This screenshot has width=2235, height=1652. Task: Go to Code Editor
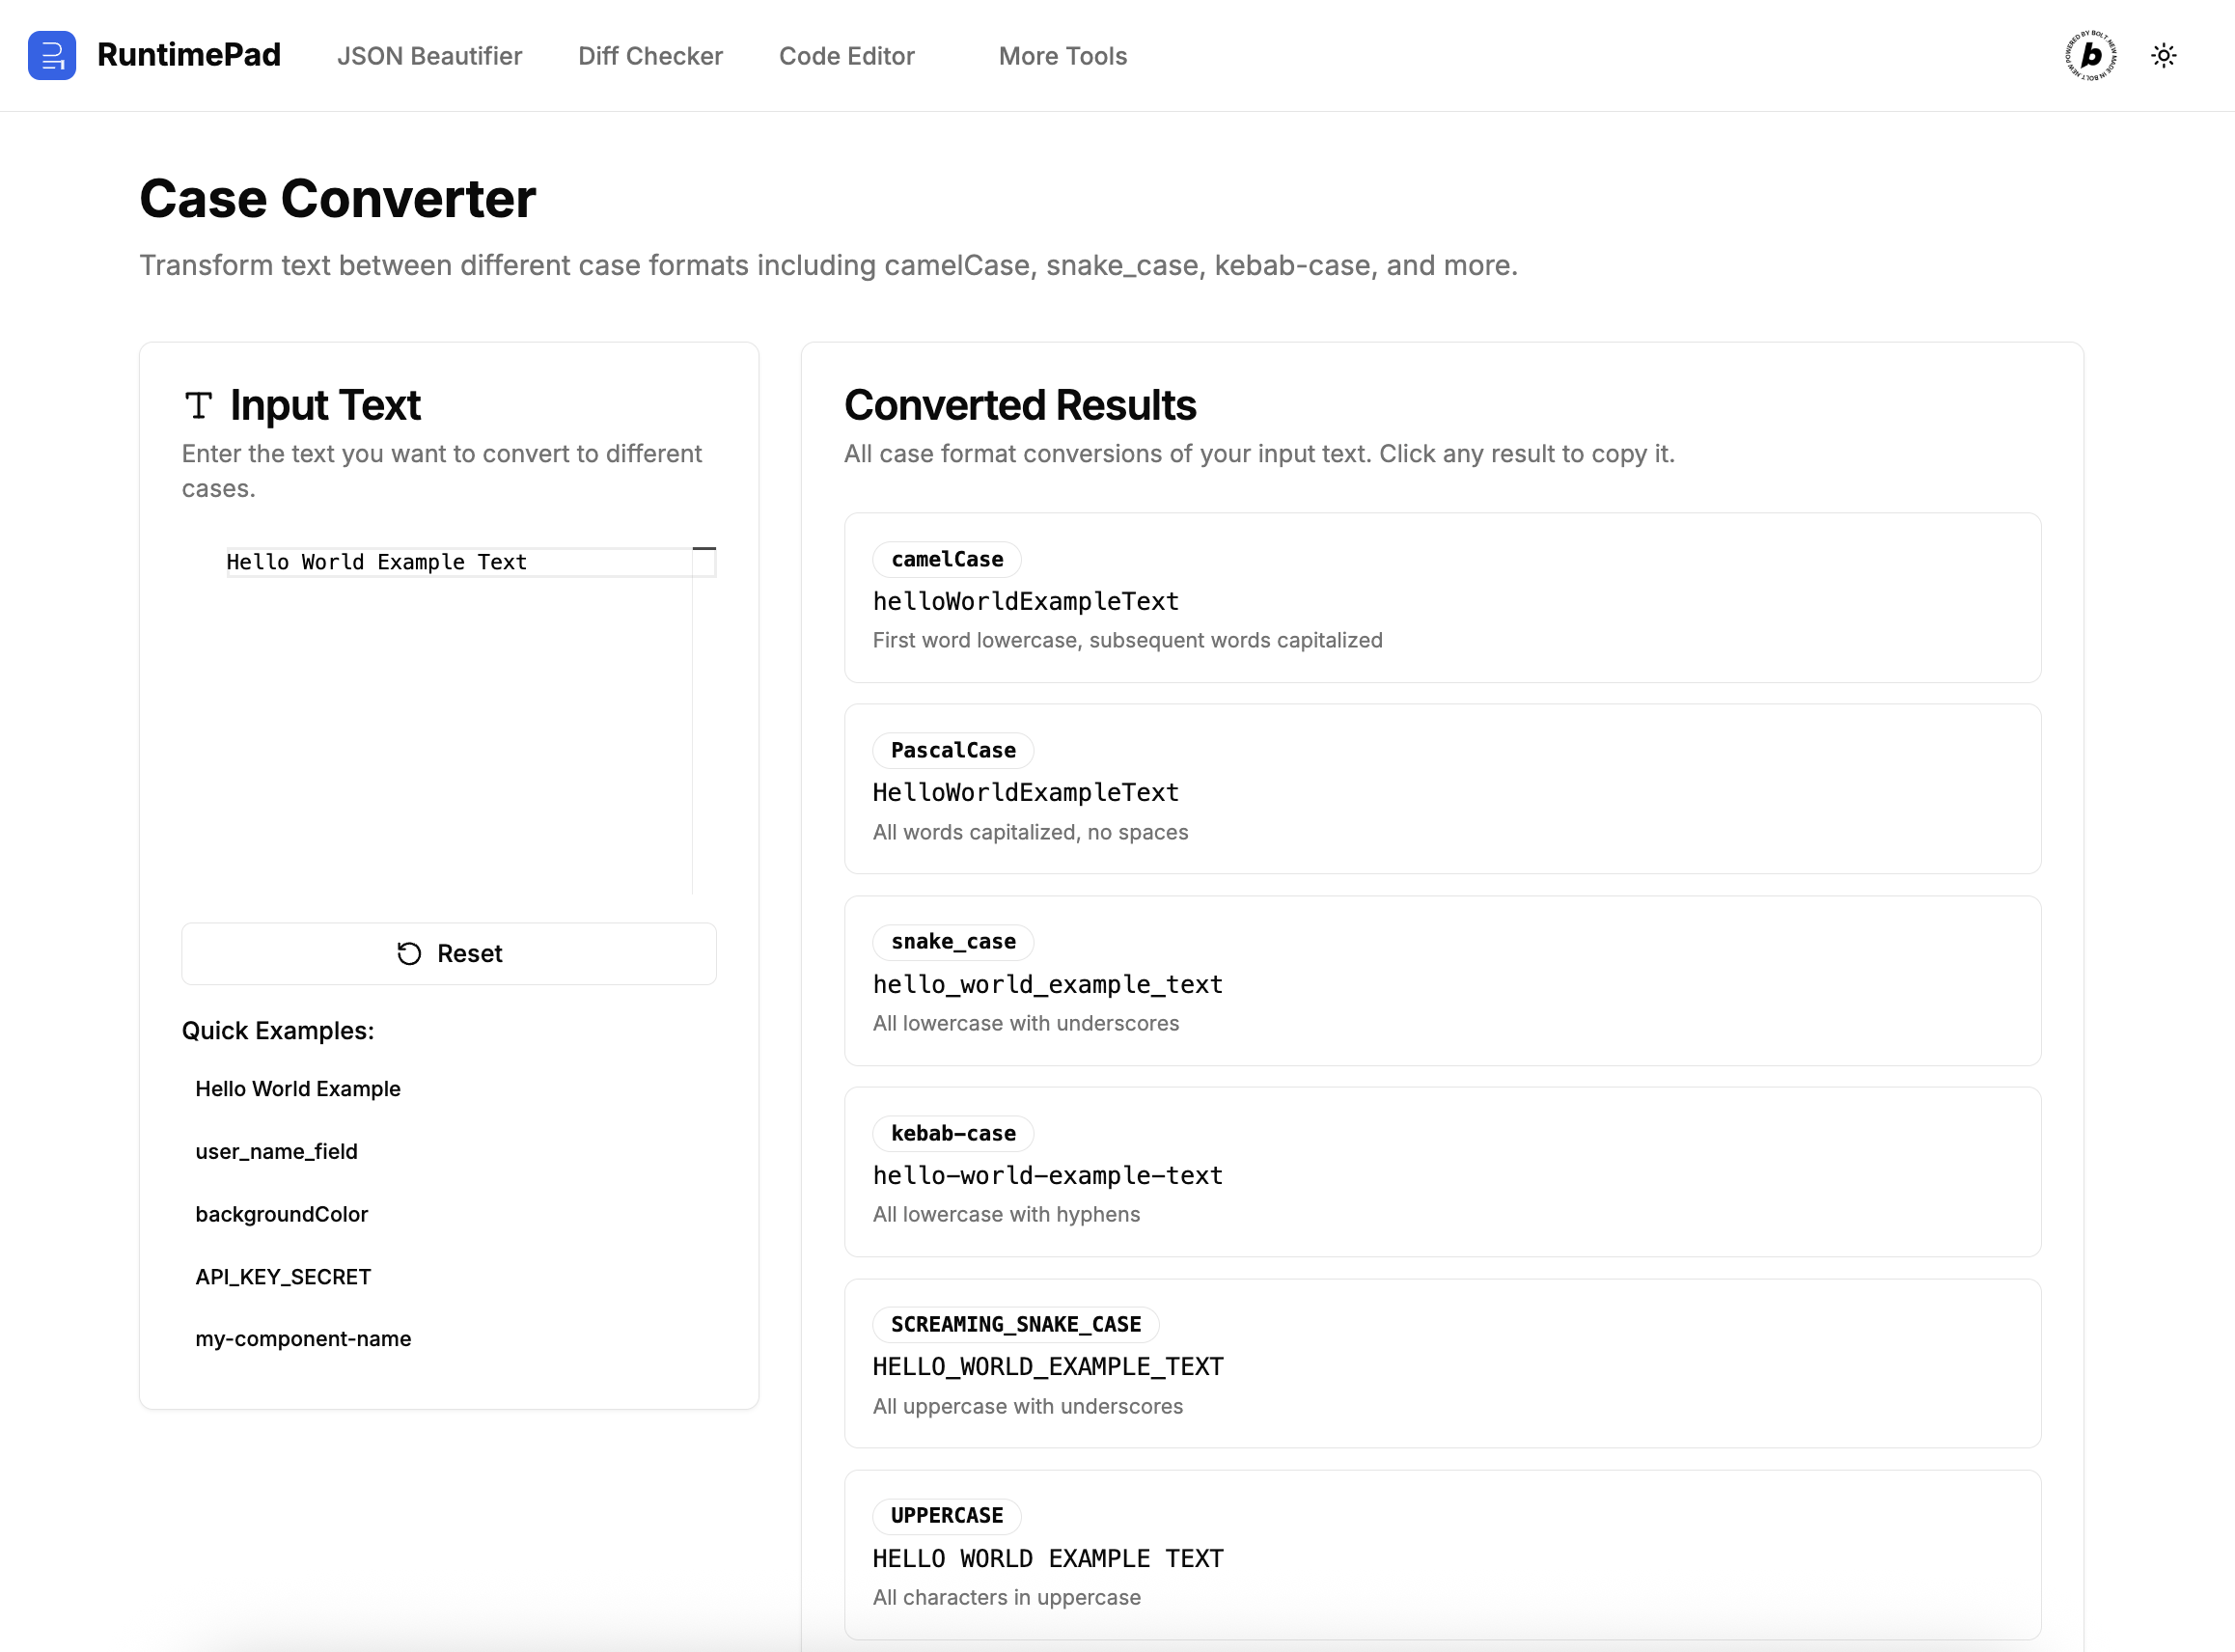tap(846, 55)
